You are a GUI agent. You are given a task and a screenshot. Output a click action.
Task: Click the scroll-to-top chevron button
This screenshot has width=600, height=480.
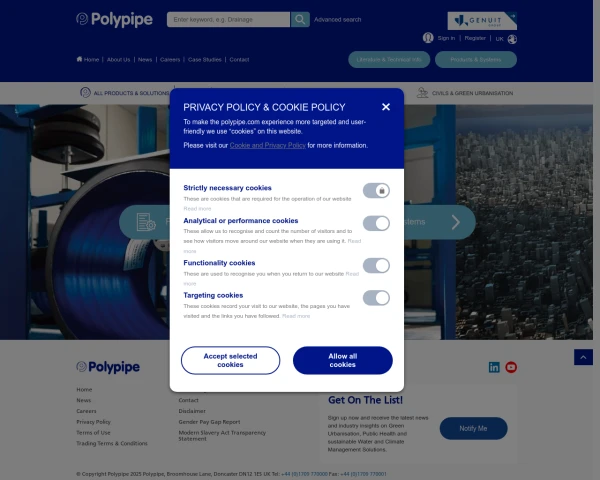coord(583,357)
